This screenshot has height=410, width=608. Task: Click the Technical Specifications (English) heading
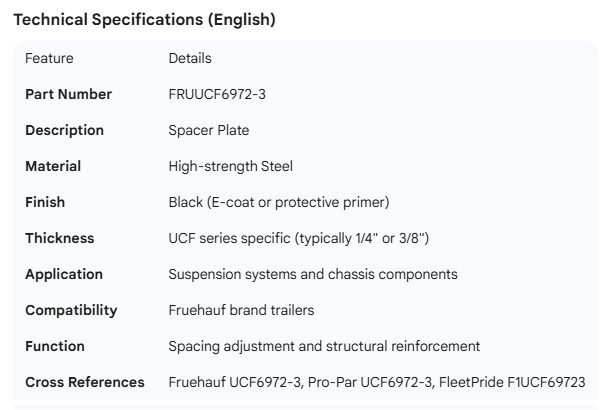click(x=144, y=19)
